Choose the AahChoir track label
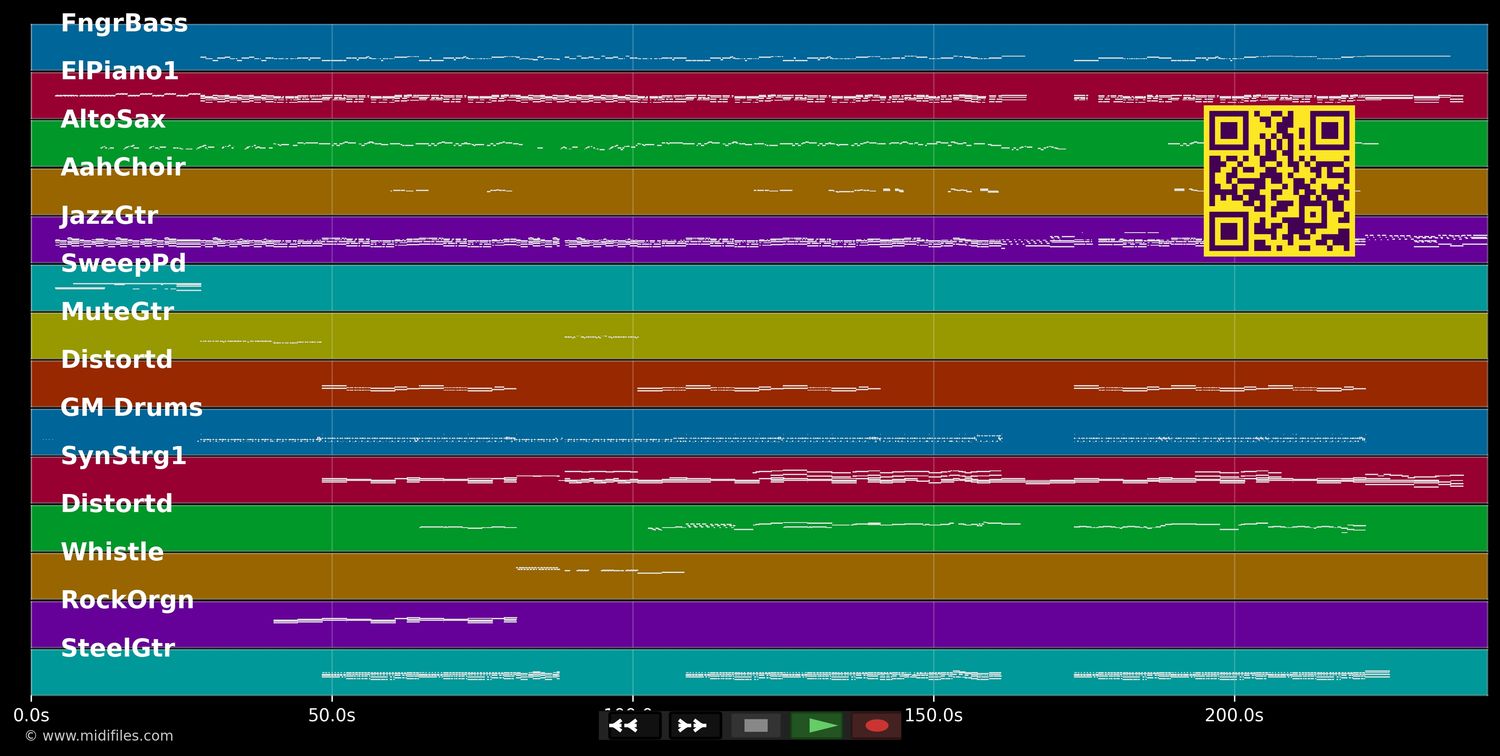1500x756 pixels. coord(123,168)
